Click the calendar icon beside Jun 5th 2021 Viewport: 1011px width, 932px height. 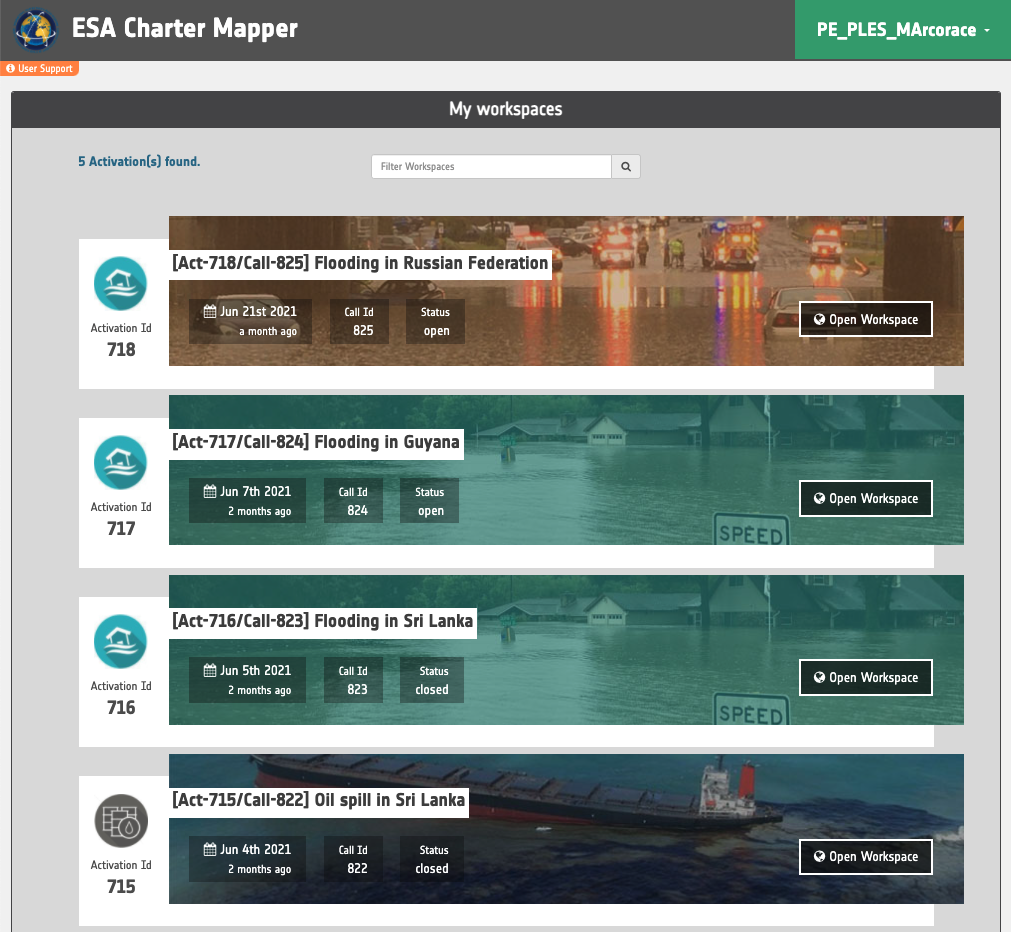click(x=210, y=670)
